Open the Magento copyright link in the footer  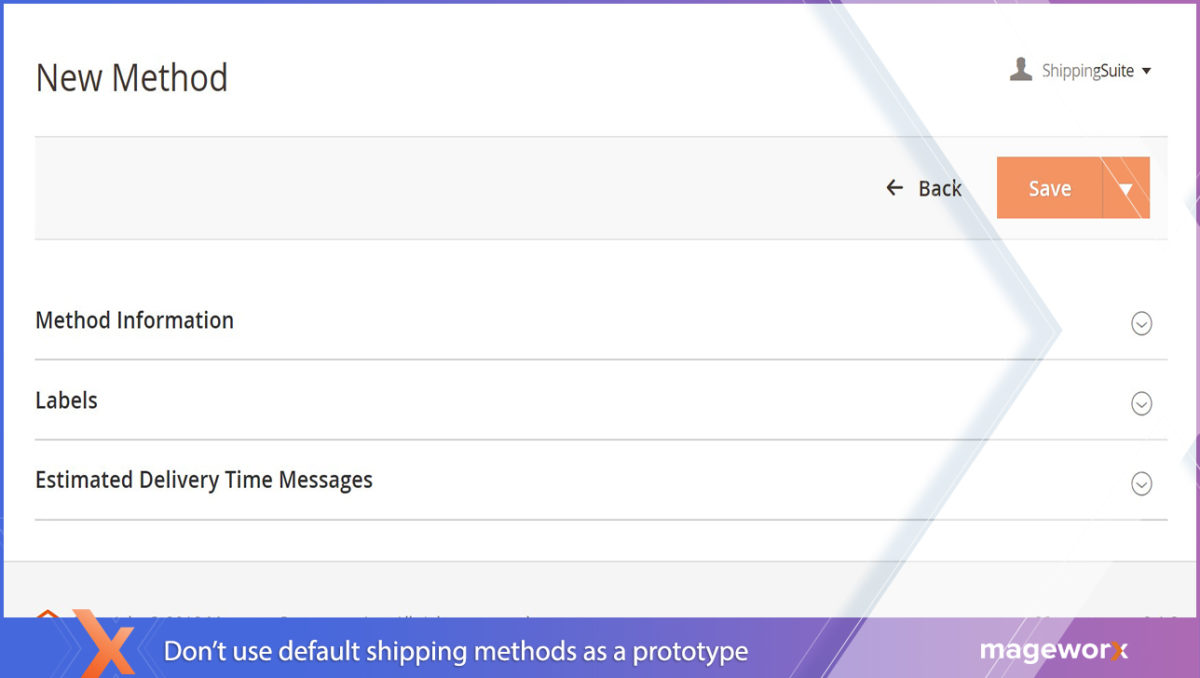pyautogui.click(x=300, y=618)
